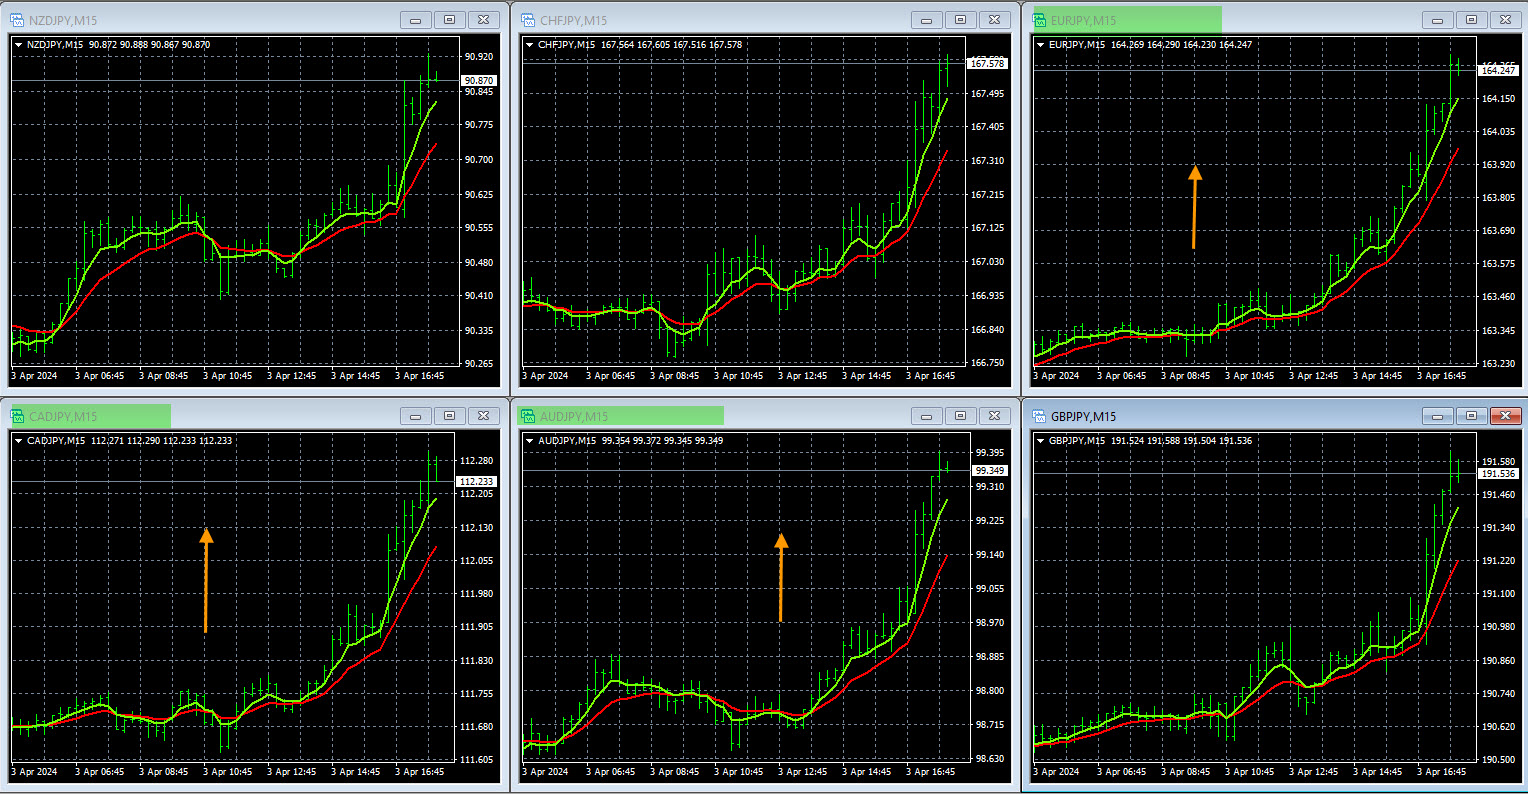Screen dimensions: 1528x794
Task: Expand the NZDJPY,M15 chart dropdown triangle
Action: [x=18, y=45]
